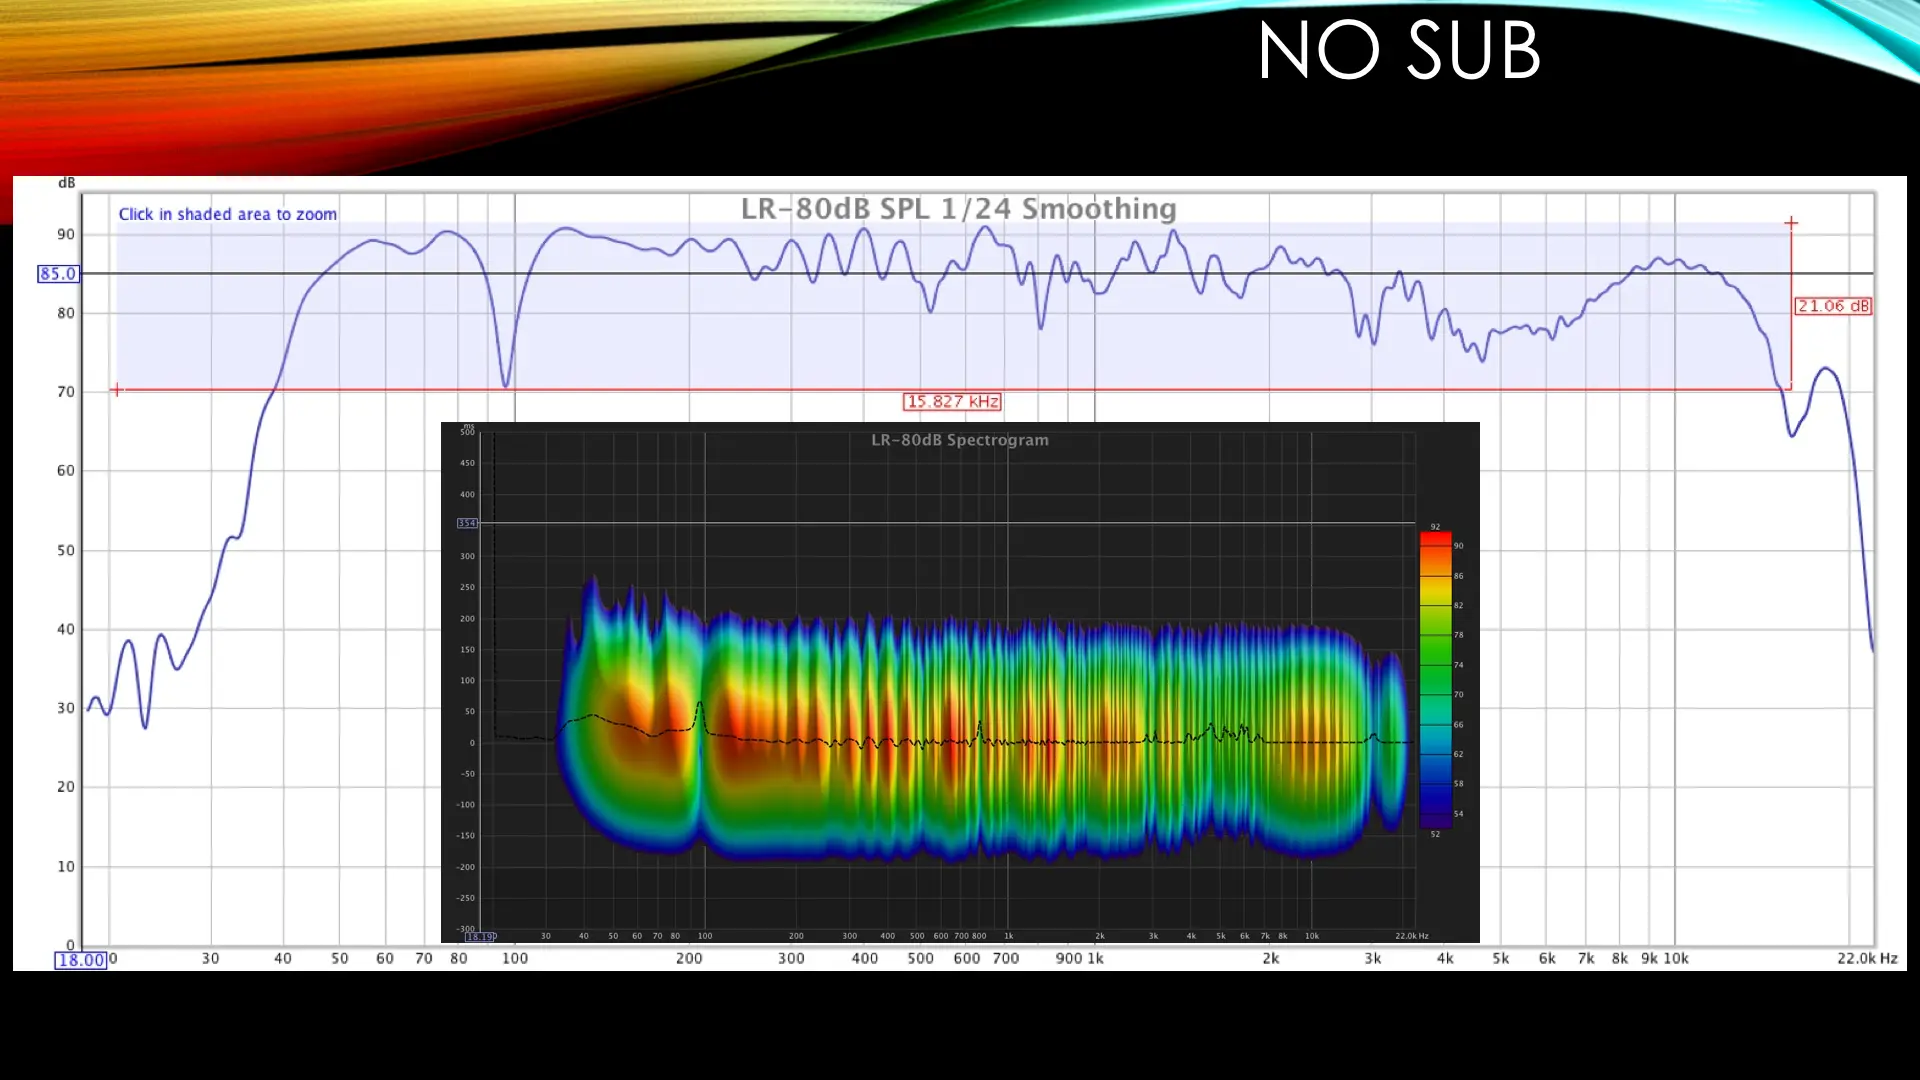Click the 18.00 frequency start box

coord(80,960)
